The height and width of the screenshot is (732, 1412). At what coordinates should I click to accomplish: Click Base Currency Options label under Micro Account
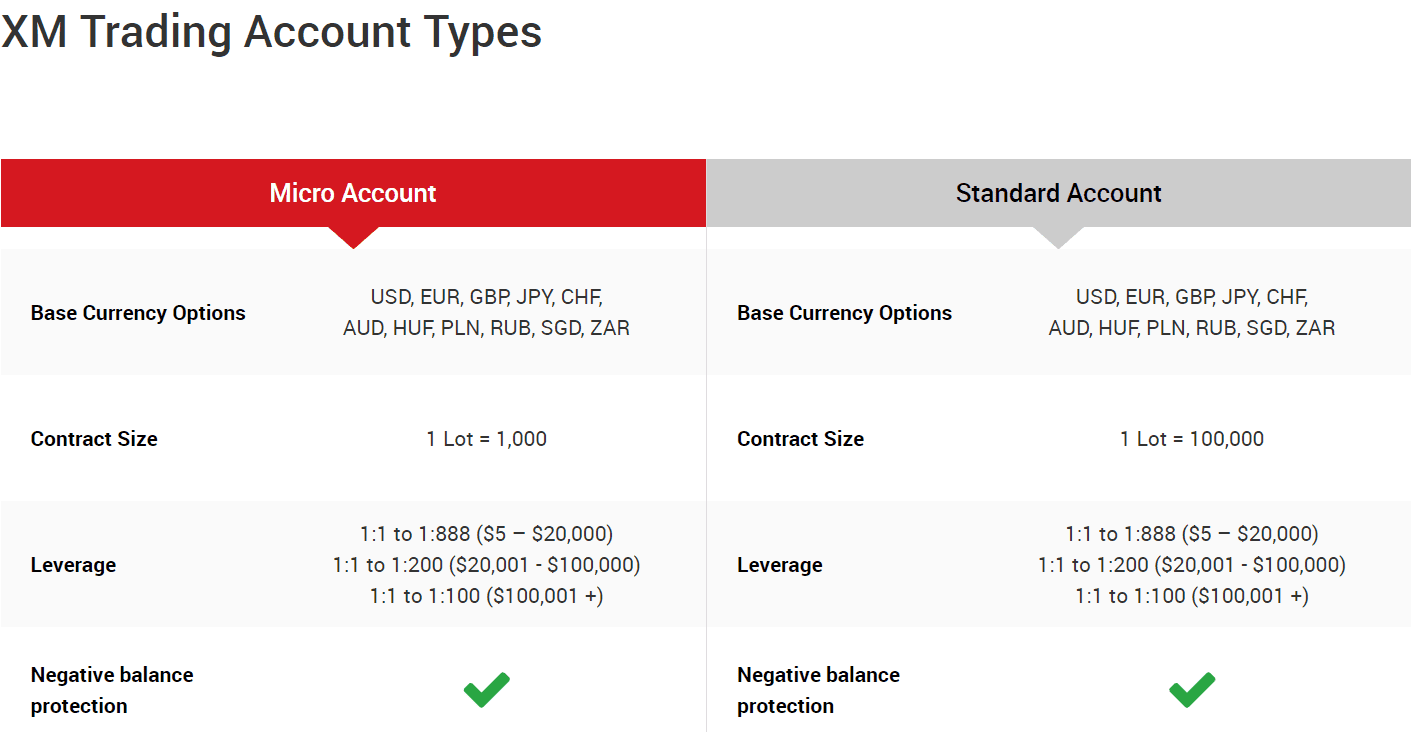pos(138,313)
